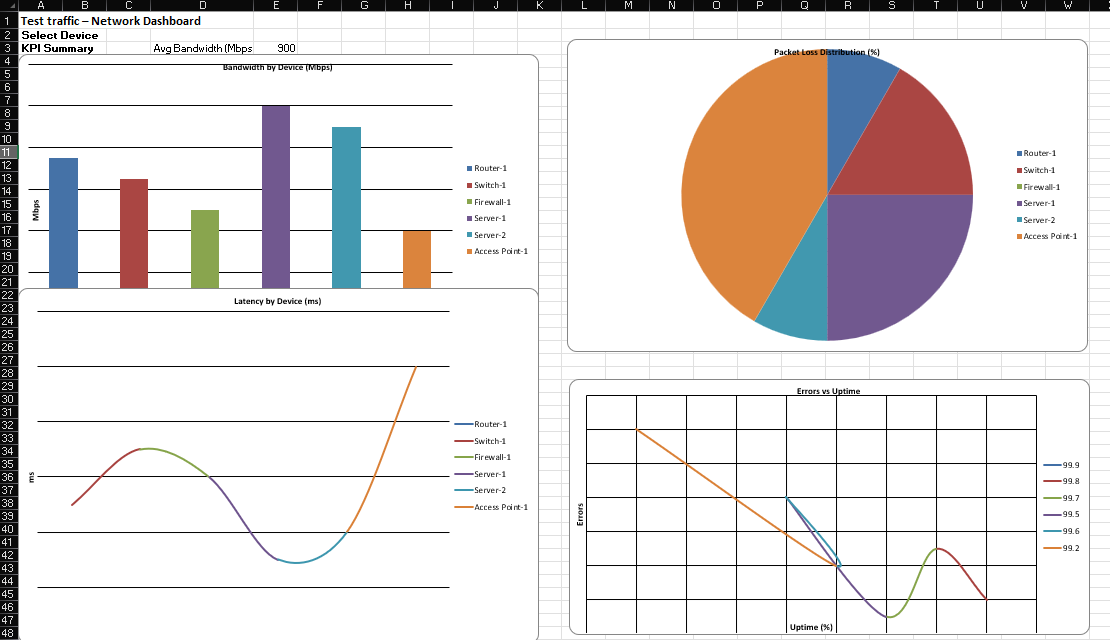
Task: Click the "Packet Loss Distribution (%)" chart title
Action: click(828, 52)
